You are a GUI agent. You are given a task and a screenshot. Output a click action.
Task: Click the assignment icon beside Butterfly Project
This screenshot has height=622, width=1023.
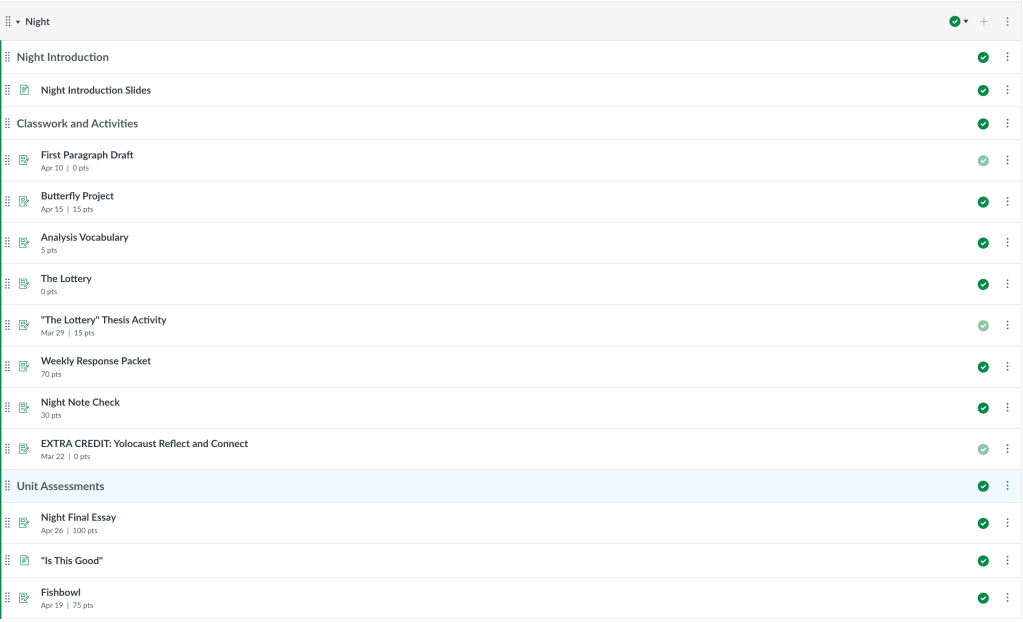click(x=25, y=201)
